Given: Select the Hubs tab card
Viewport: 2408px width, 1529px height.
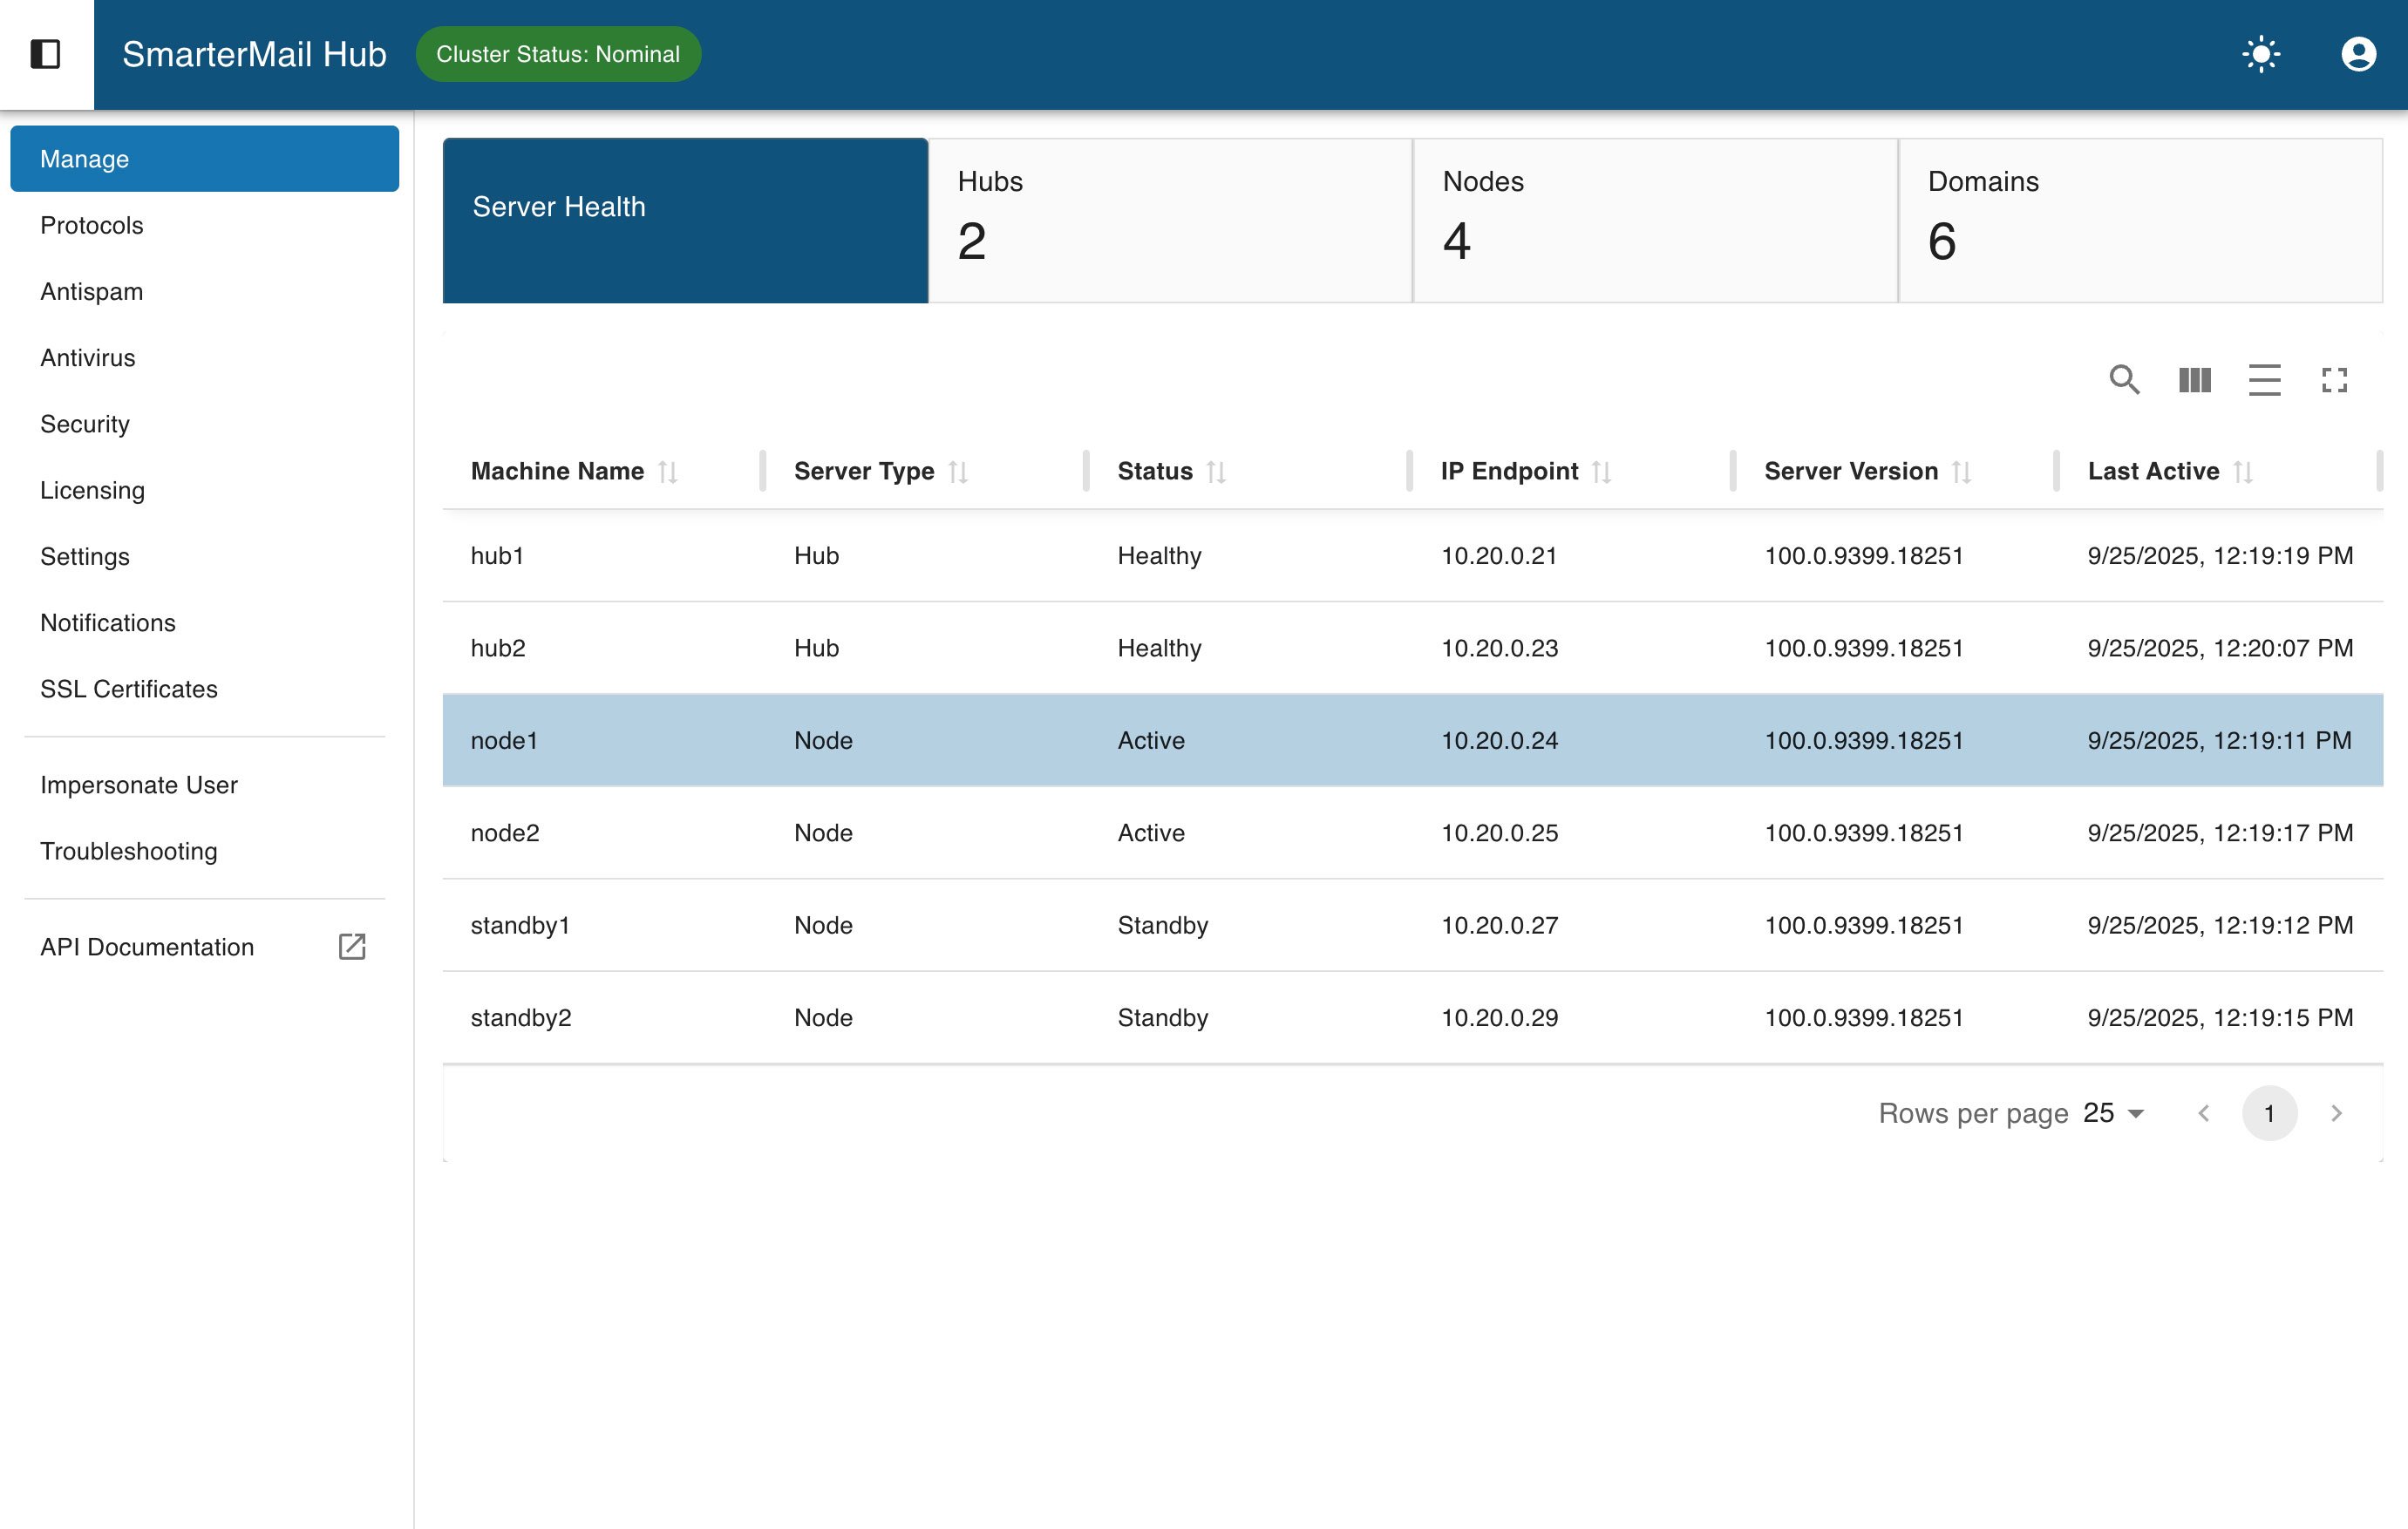Looking at the screenshot, I should point(1170,220).
